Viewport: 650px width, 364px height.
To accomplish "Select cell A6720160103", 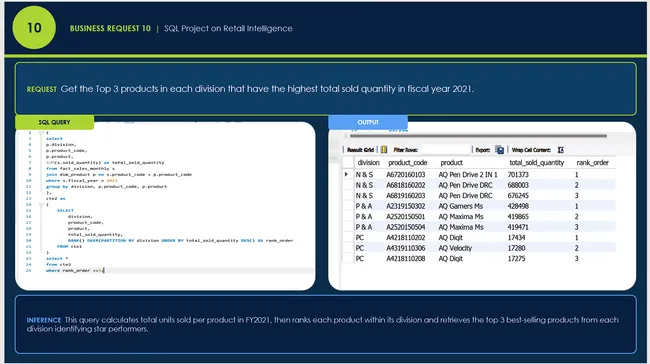I will (x=405, y=175).
